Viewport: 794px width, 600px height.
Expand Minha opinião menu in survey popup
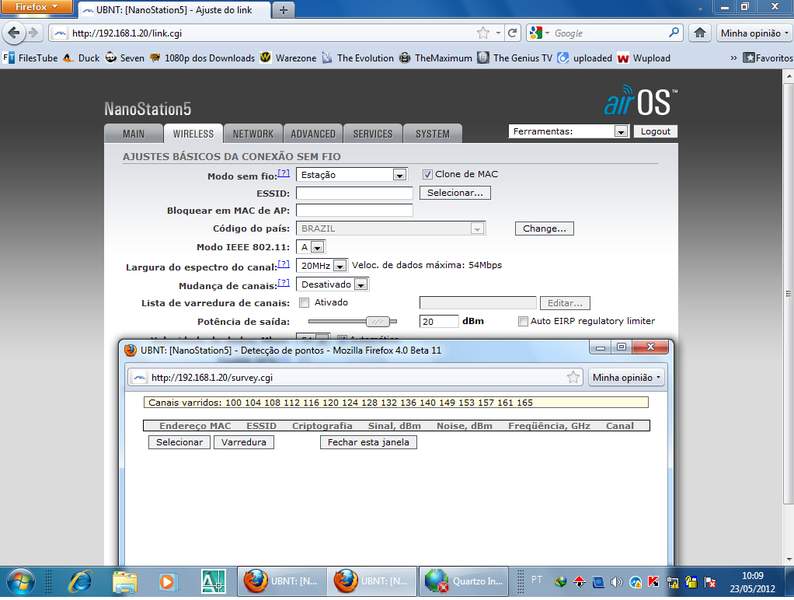(626, 377)
